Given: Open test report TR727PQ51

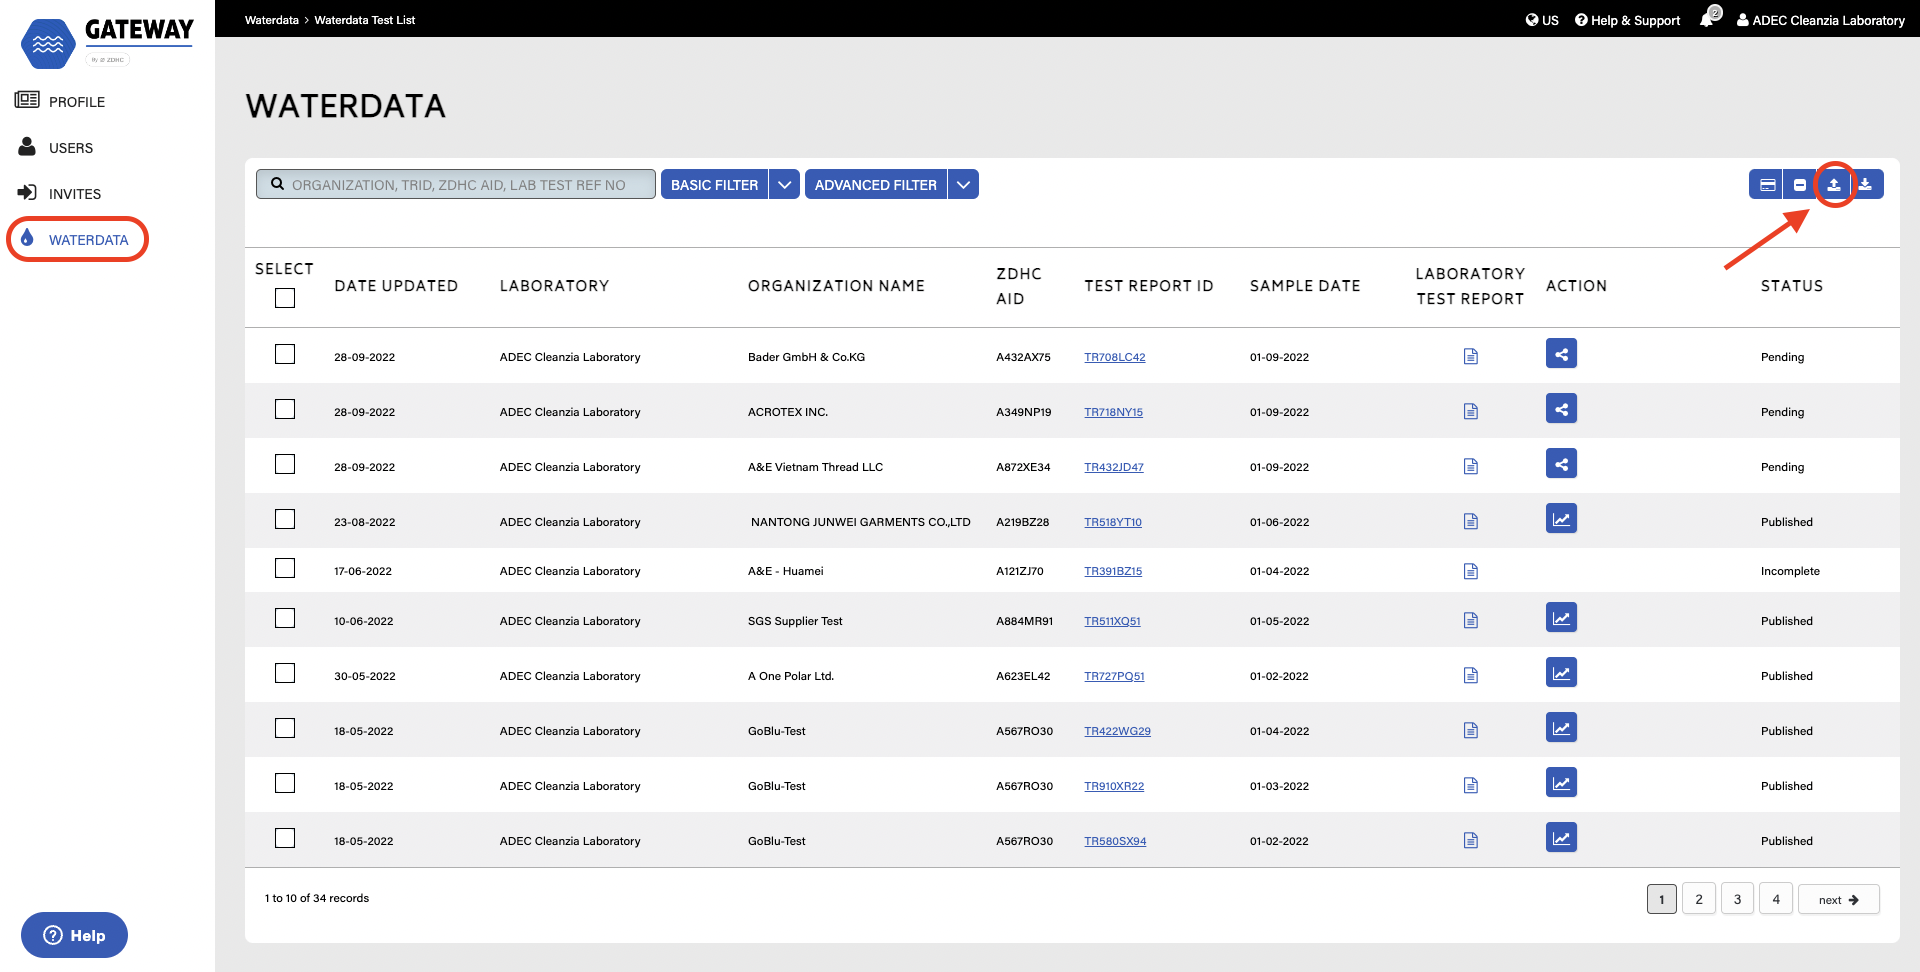Looking at the screenshot, I should tap(1114, 676).
